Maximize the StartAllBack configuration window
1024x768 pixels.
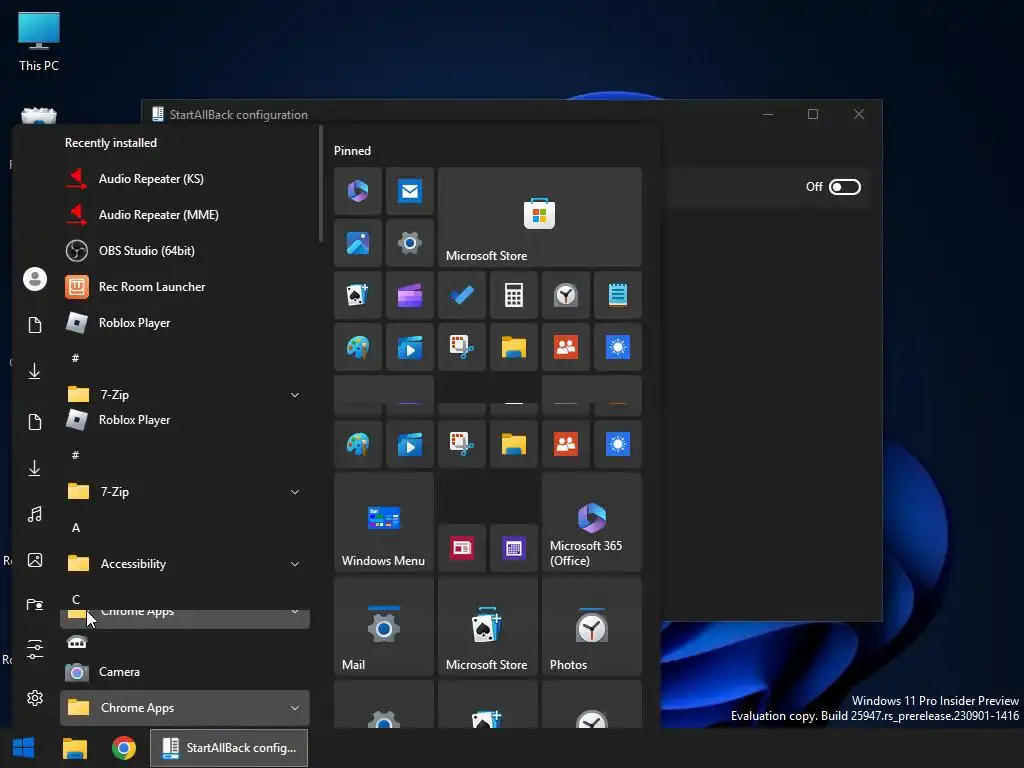pos(813,114)
